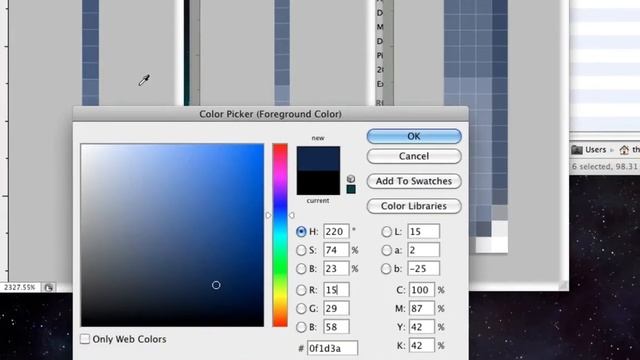
Task: Click the brightness field showing 23
Action: pos(336,268)
